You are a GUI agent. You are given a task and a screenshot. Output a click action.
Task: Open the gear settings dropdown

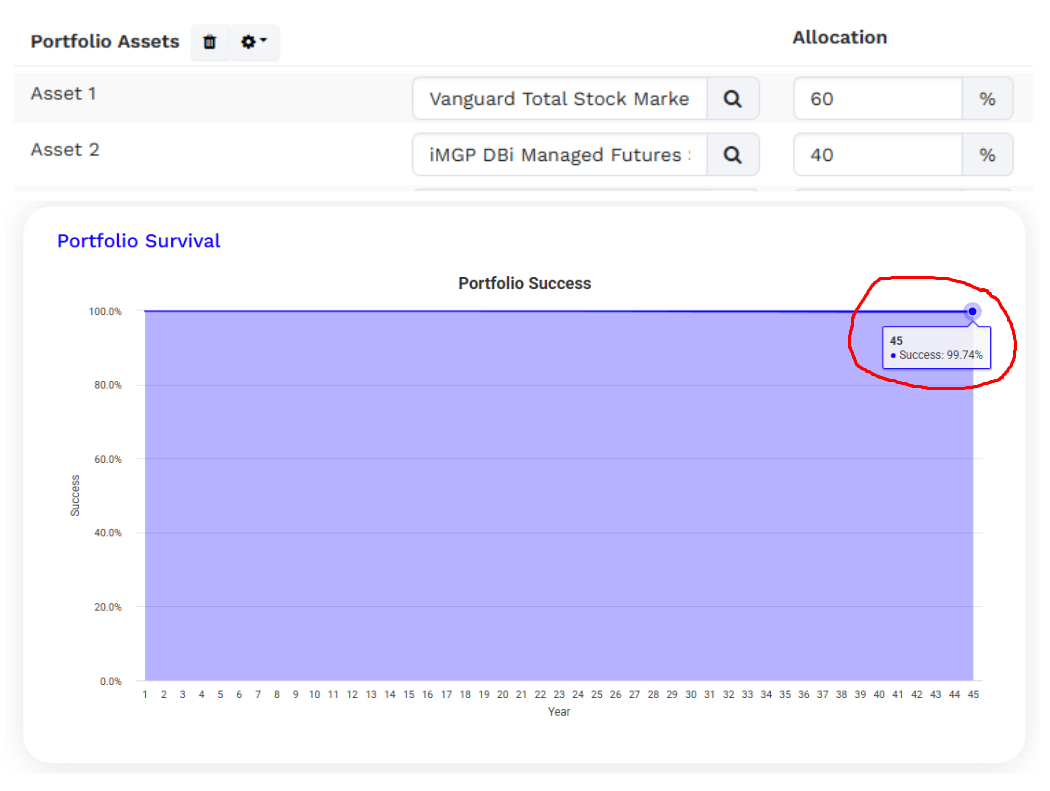click(x=254, y=42)
